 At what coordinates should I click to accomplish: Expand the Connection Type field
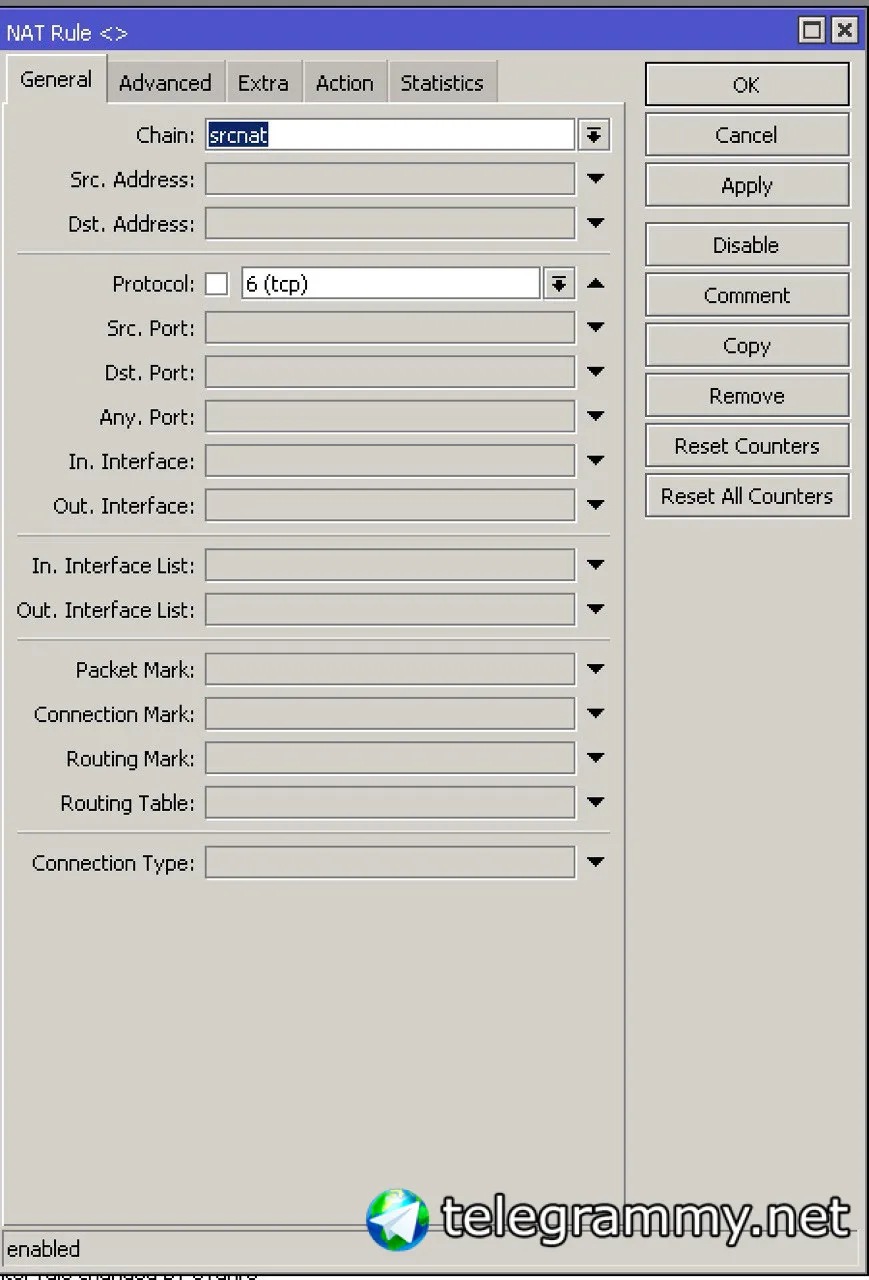click(x=596, y=862)
